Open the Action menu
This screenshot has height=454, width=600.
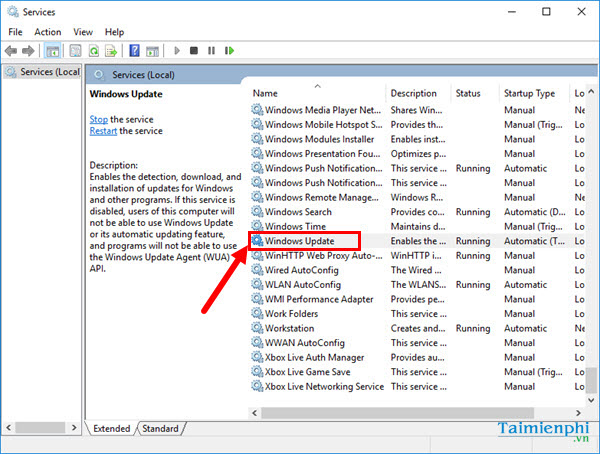pyautogui.click(x=47, y=32)
